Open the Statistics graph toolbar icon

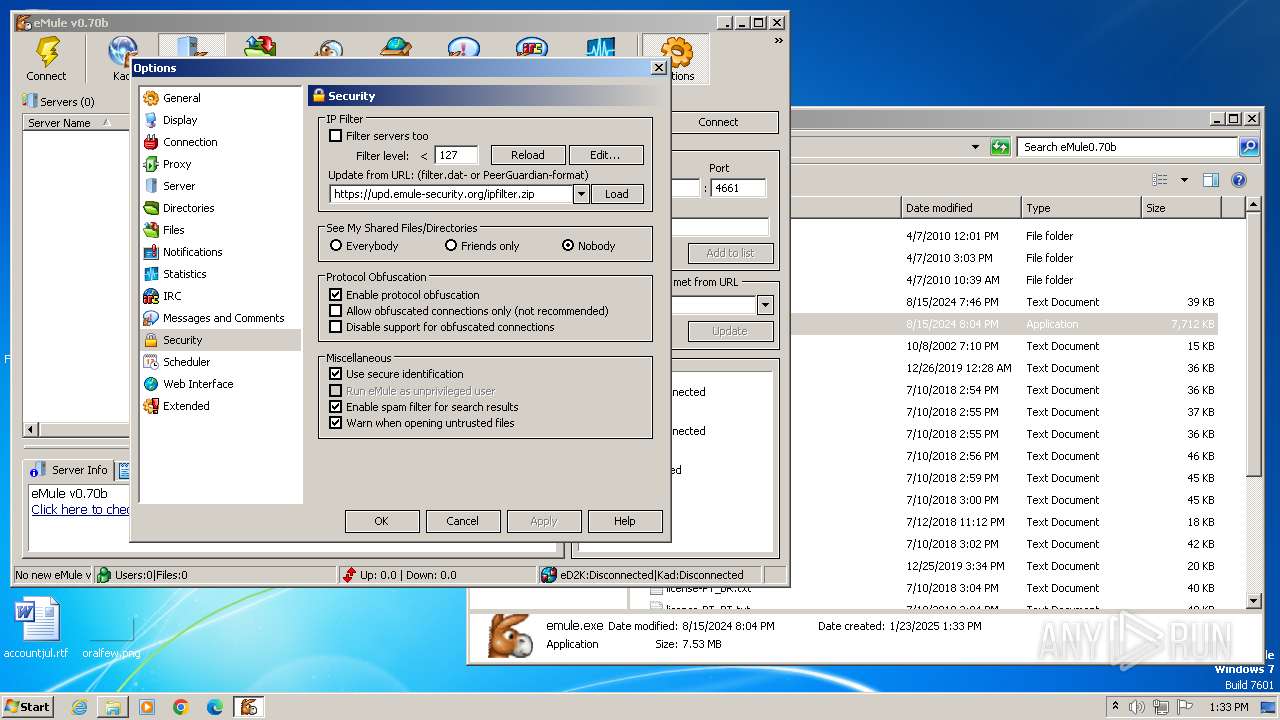pyautogui.click(x=600, y=46)
